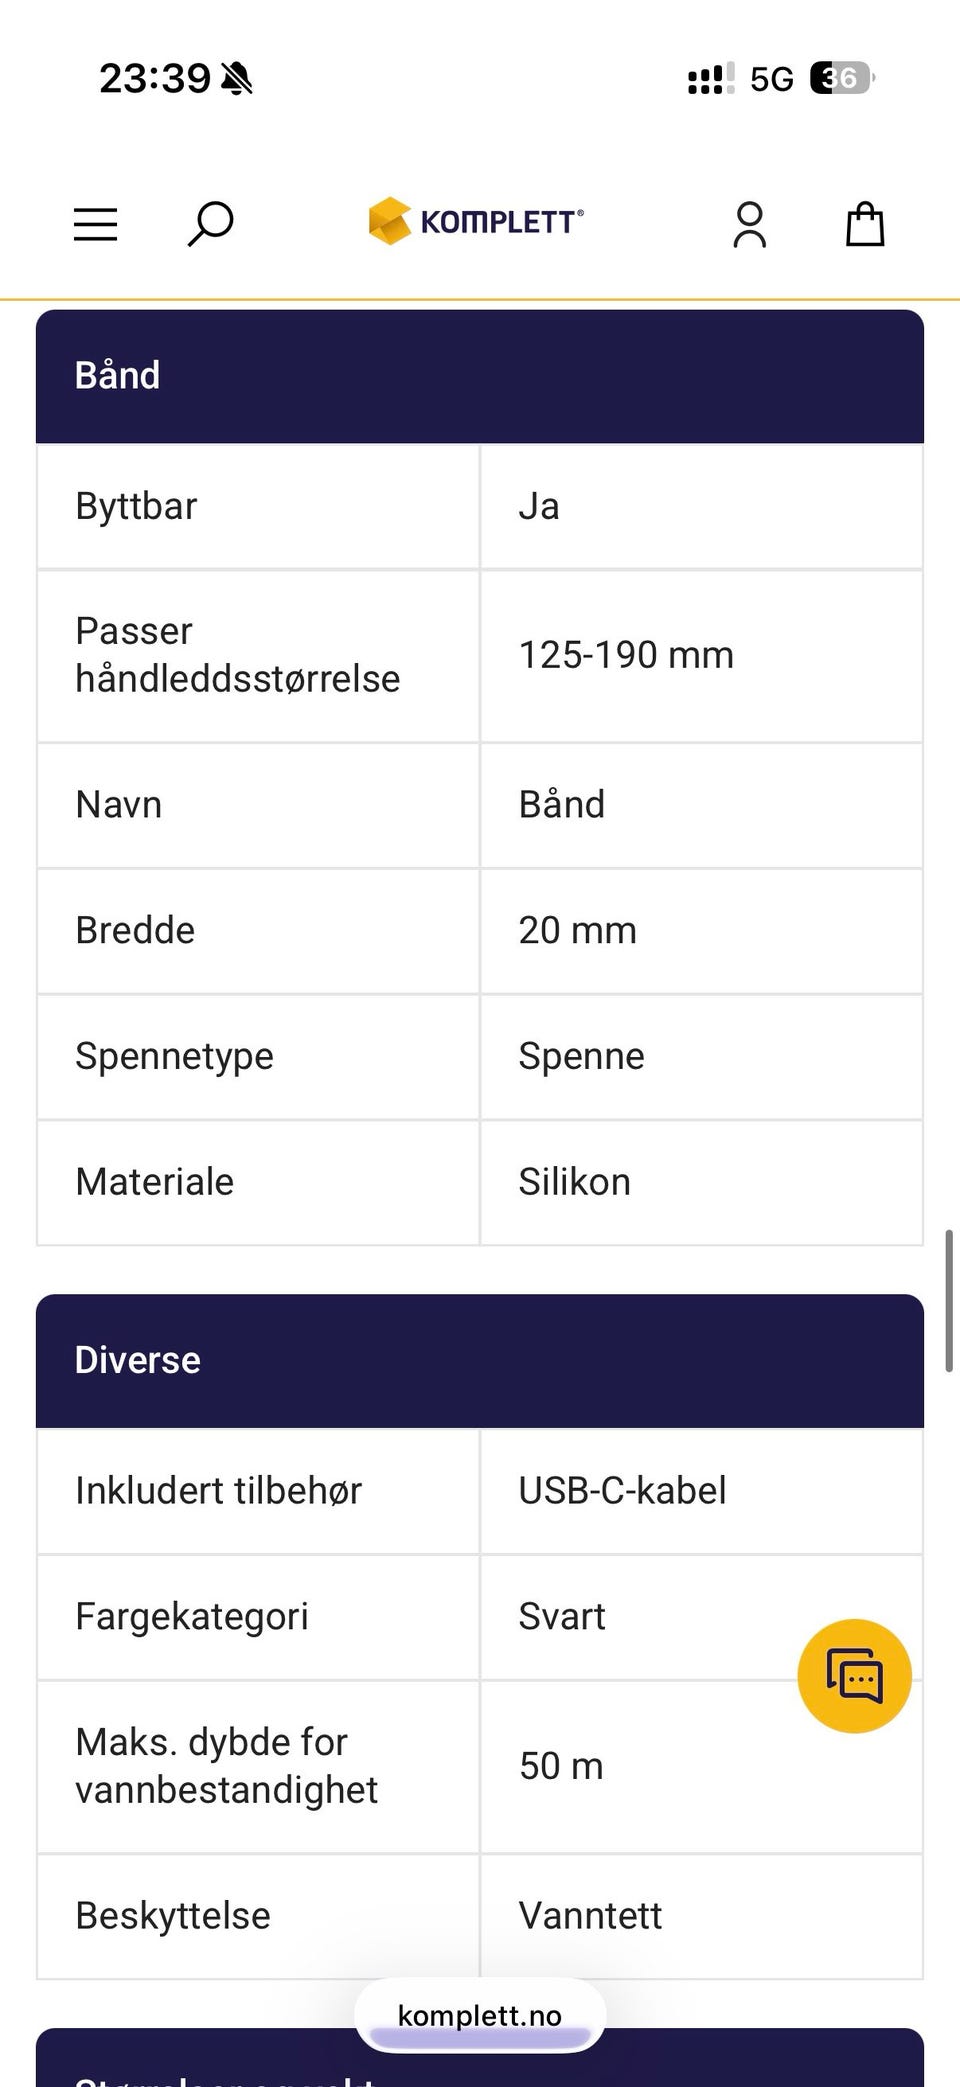Click the 5G network indicator
This screenshot has width=960, height=2087.
(x=771, y=78)
